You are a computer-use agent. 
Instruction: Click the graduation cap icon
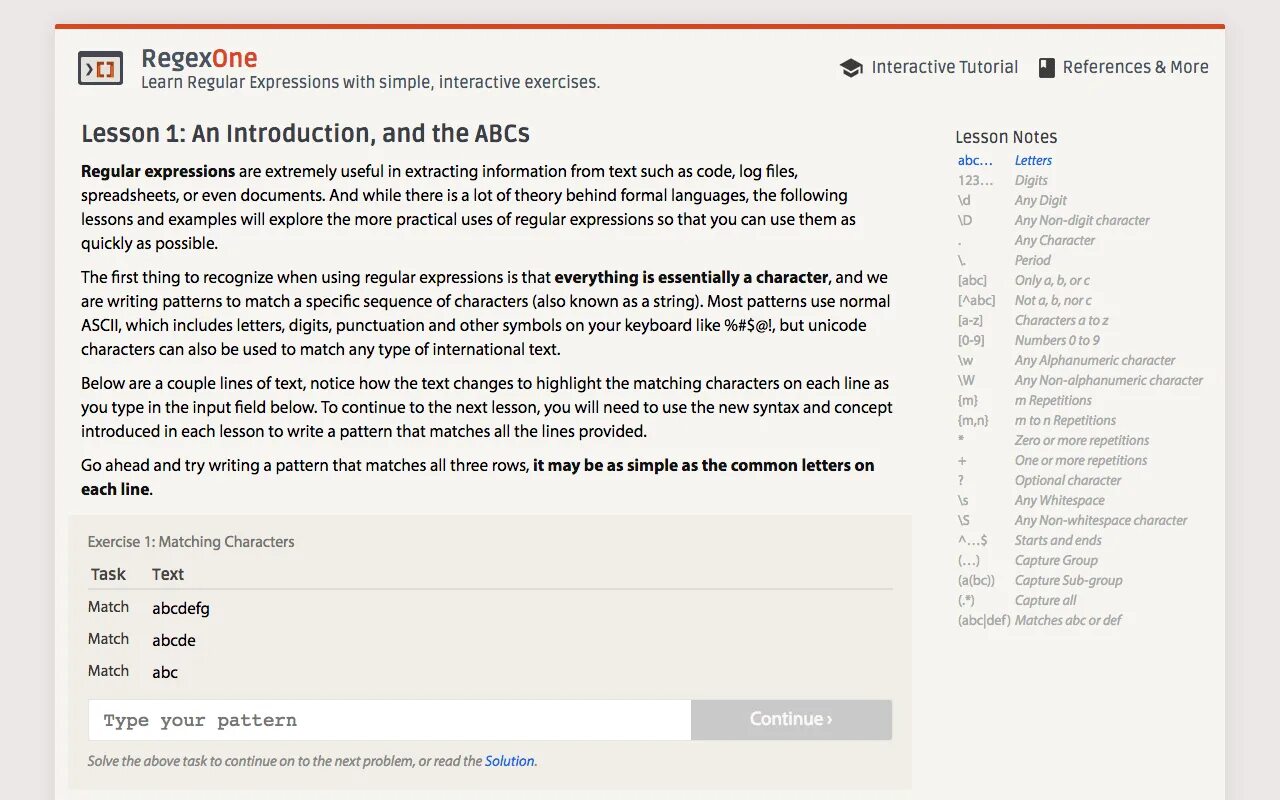(x=851, y=68)
